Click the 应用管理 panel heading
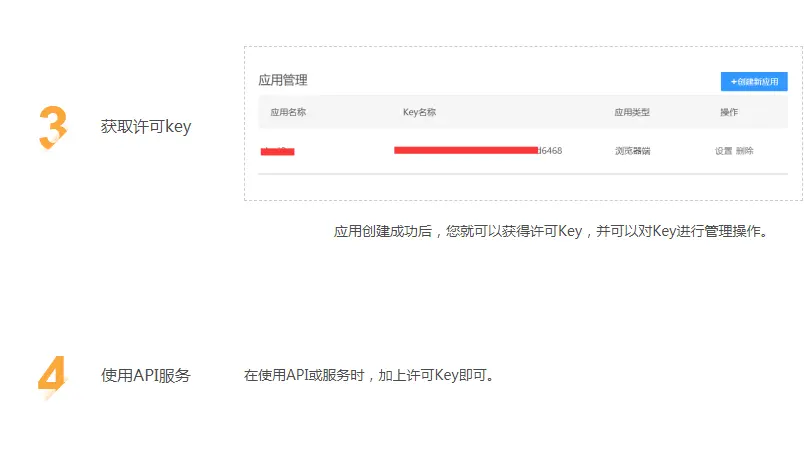The image size is (810, 450). (283, 80)
